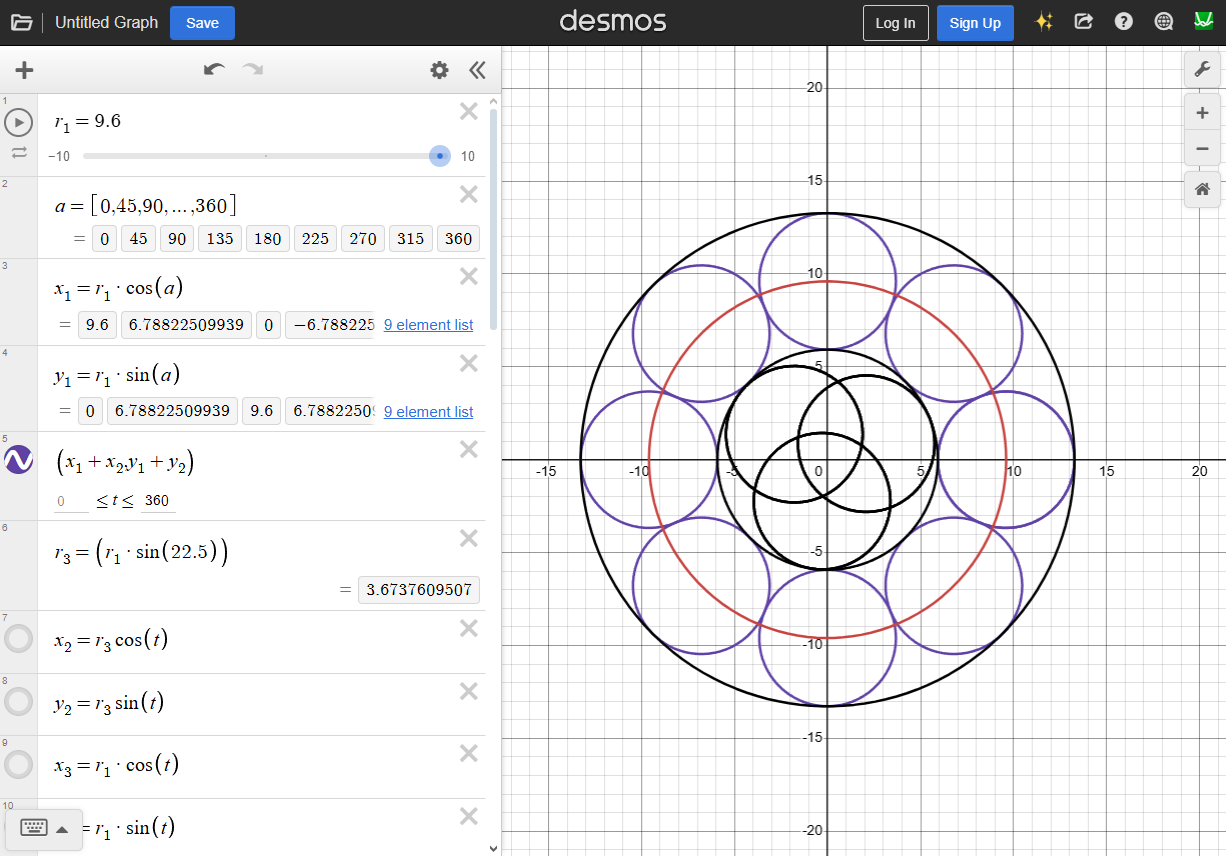
Task: Open the help question mark icon
Action: (1124, 22)
